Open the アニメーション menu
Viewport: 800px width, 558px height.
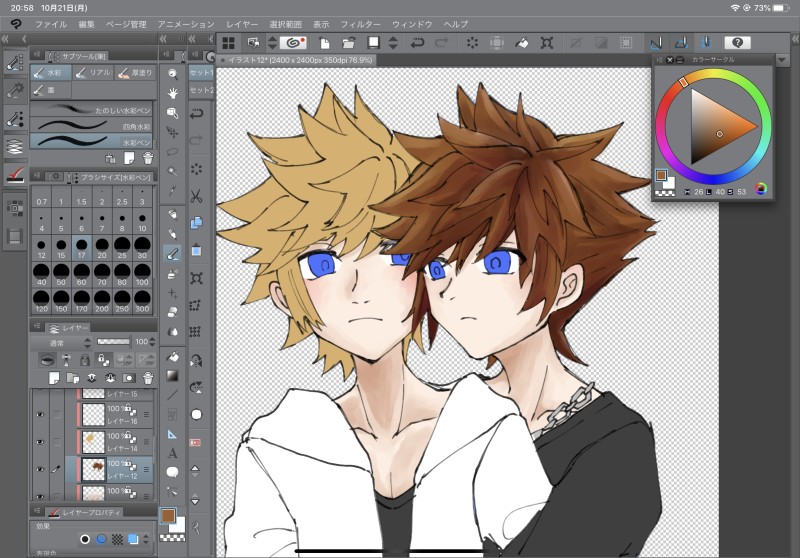coord(186,24)
